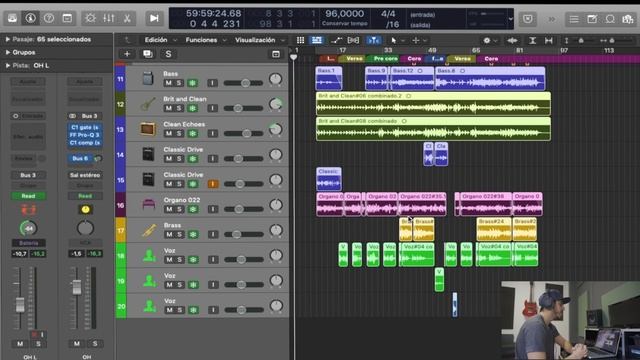This screenshot has width=640, height=360.
Task: Open the Media Browser icon
Action: pyautogui.click(x=628, y=19)
